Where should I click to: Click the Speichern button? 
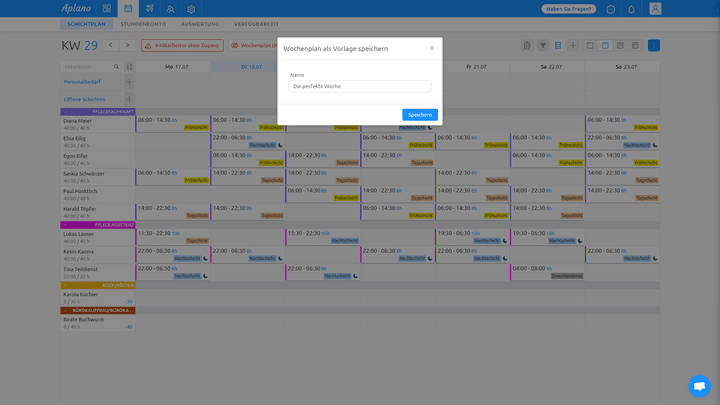420,115
